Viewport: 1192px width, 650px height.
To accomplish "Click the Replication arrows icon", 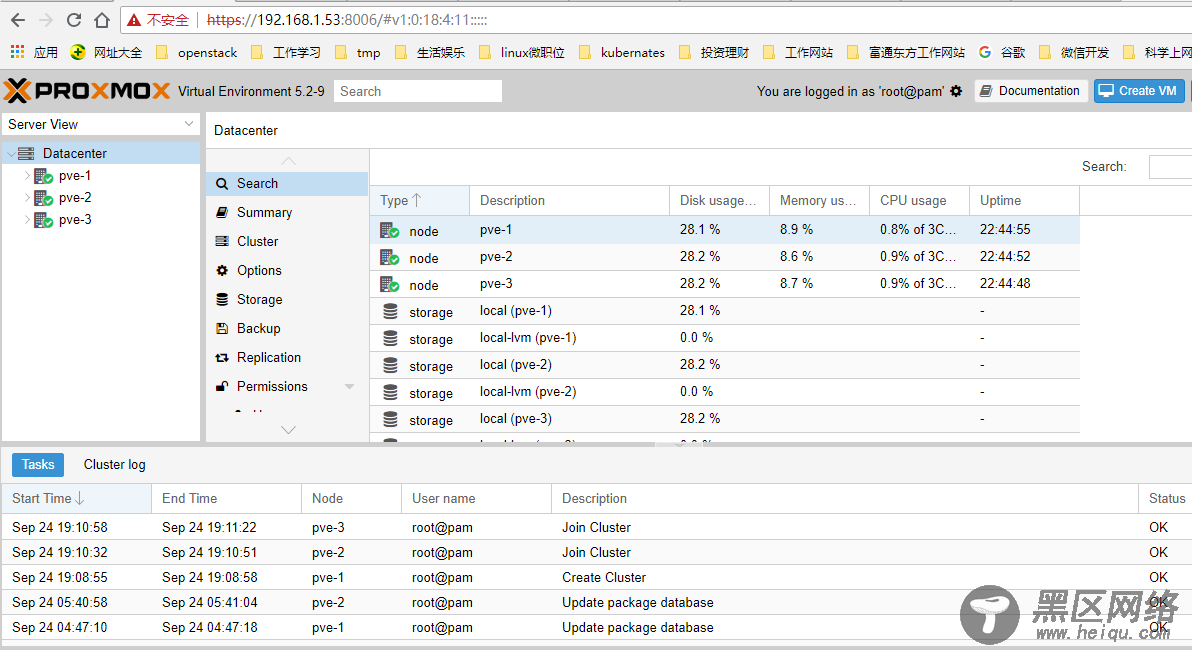I will coord(222,357).
